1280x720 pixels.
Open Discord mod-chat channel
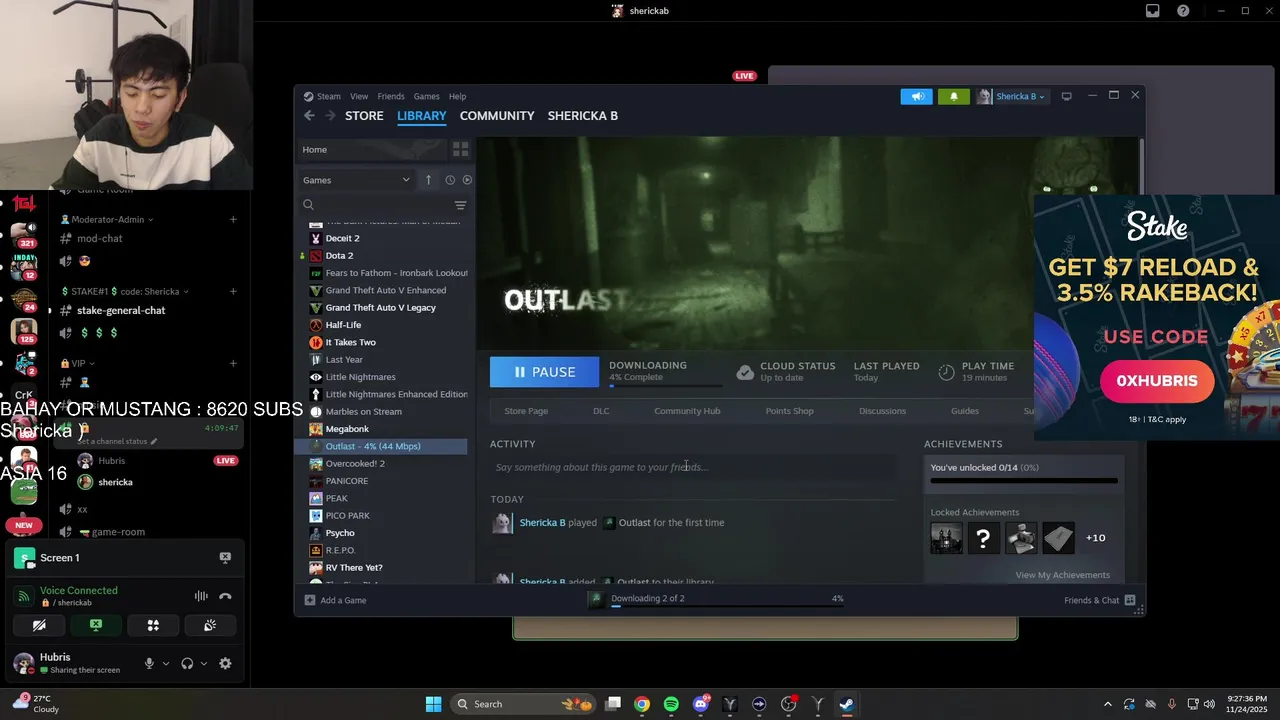(x=100, y=239)
